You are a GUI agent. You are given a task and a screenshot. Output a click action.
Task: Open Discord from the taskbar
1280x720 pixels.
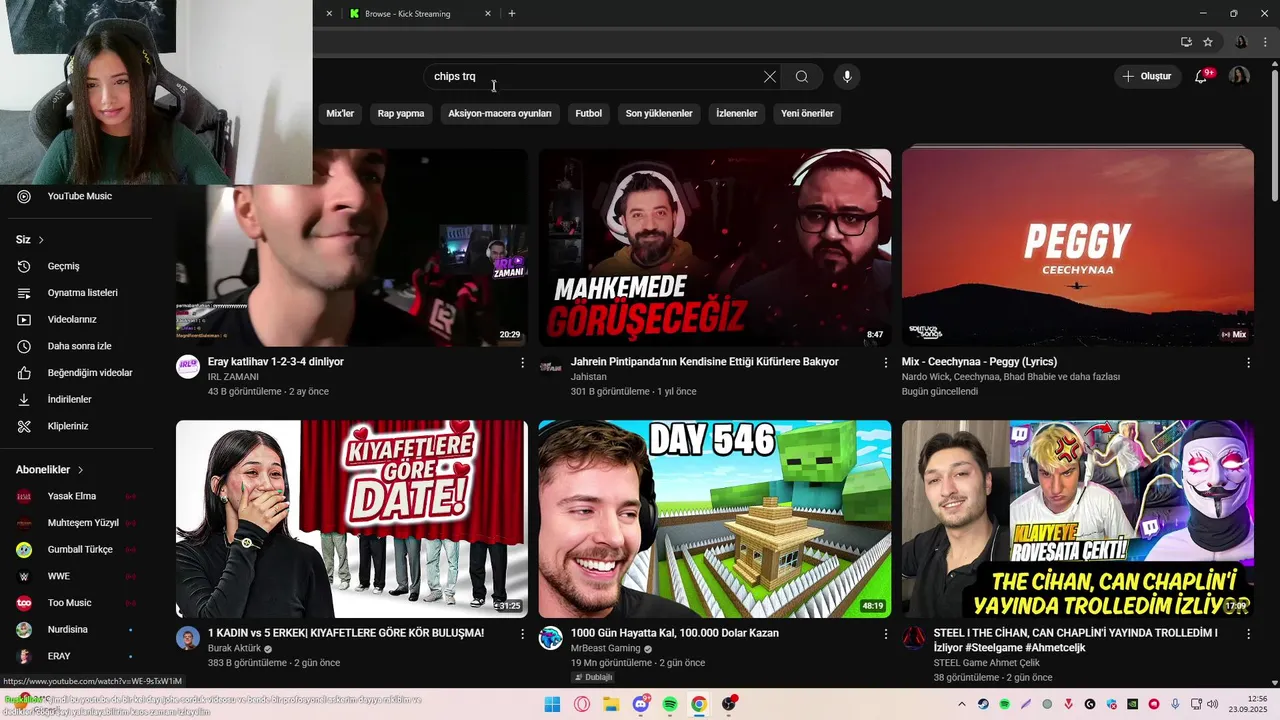[641, 704]
